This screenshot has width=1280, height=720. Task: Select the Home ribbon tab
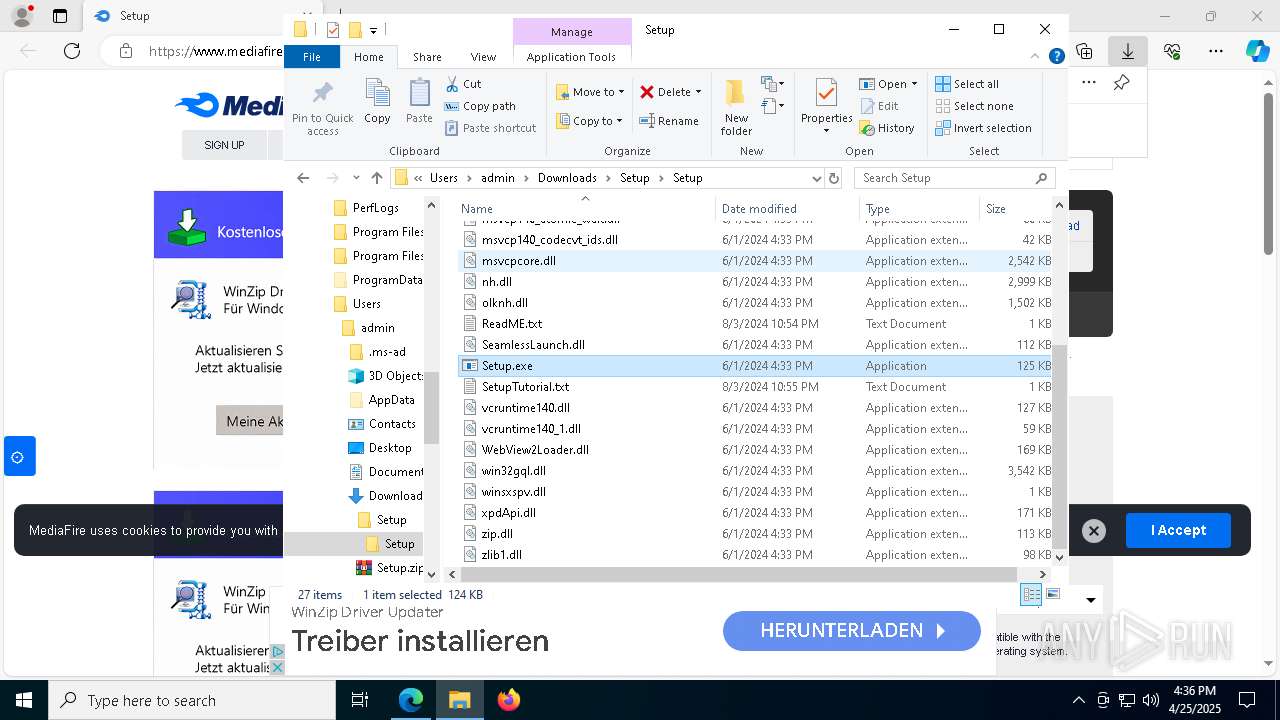(368, 57)
